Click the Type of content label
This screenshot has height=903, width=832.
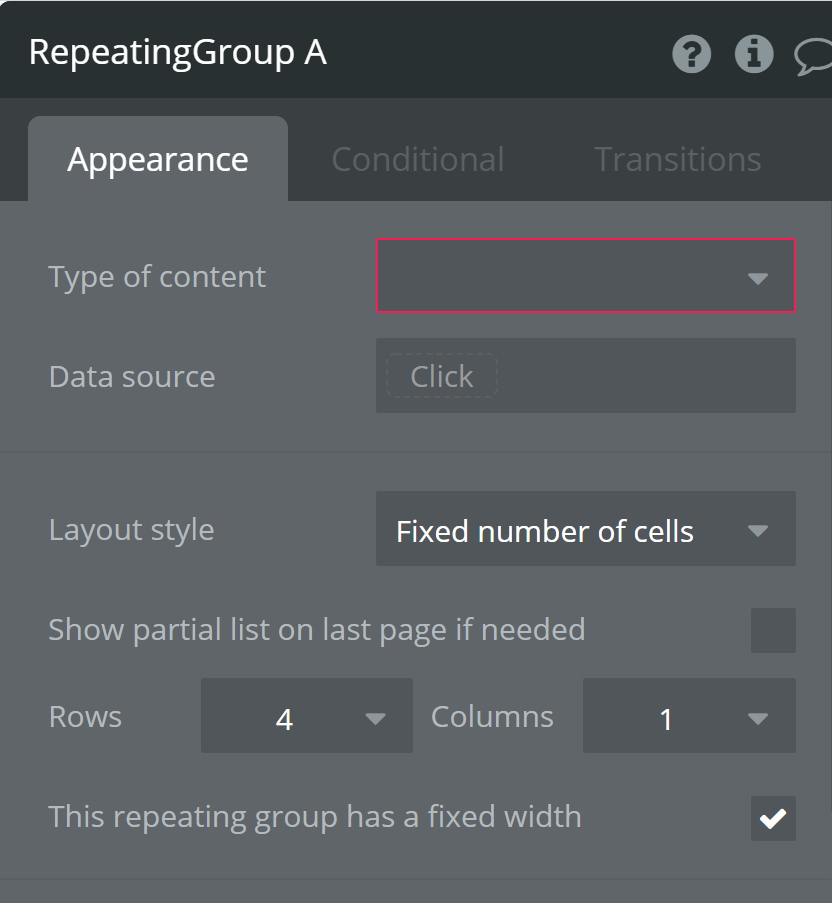[157, 277]
